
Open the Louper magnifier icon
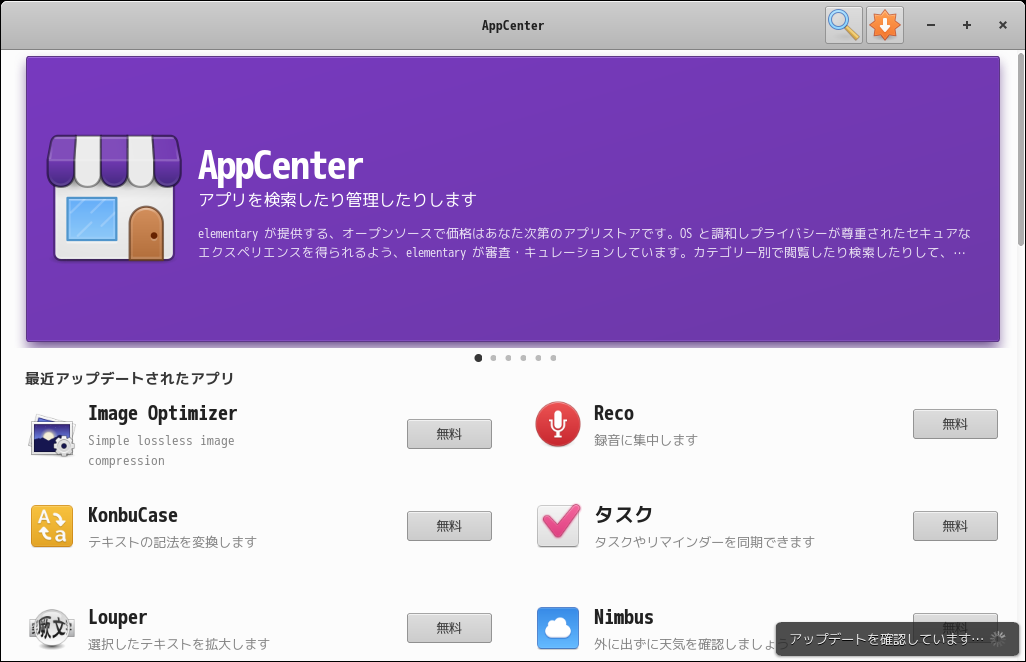tap(51, 628)
